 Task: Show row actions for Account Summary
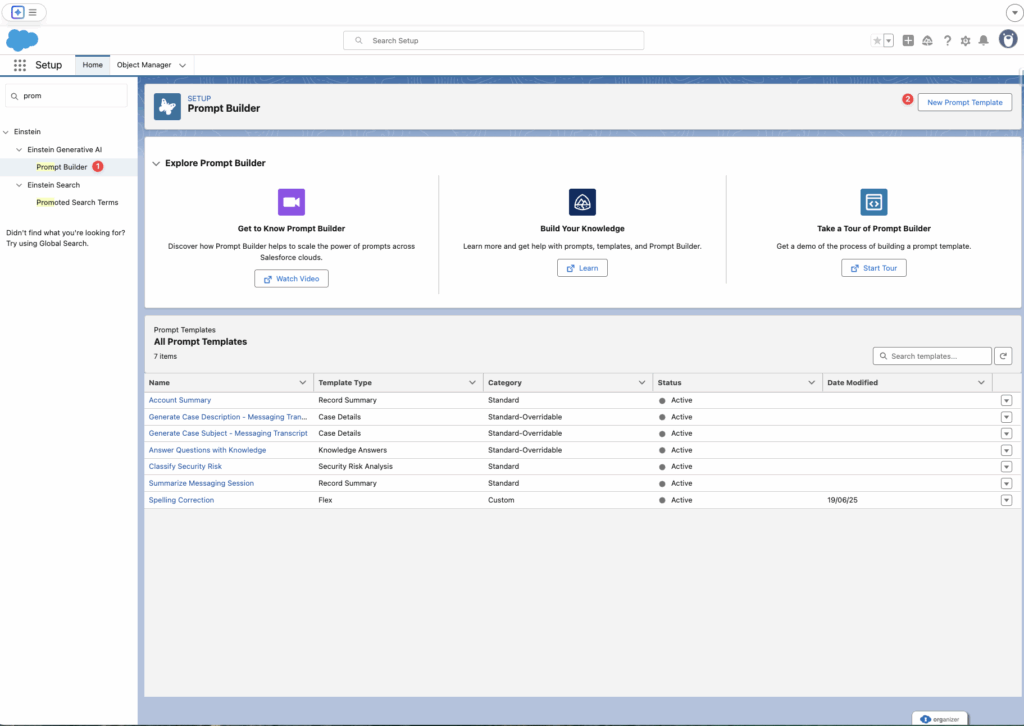(1006, 400)
